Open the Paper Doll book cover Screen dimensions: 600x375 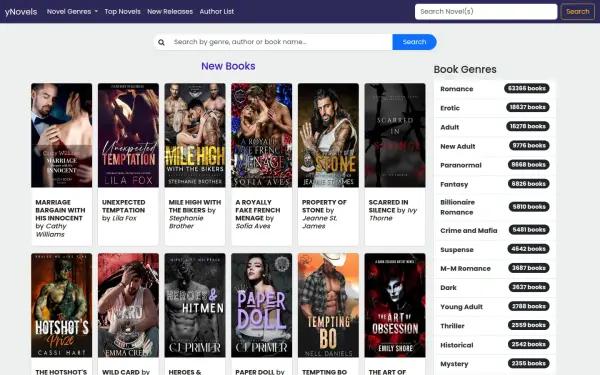pos(261,305)
